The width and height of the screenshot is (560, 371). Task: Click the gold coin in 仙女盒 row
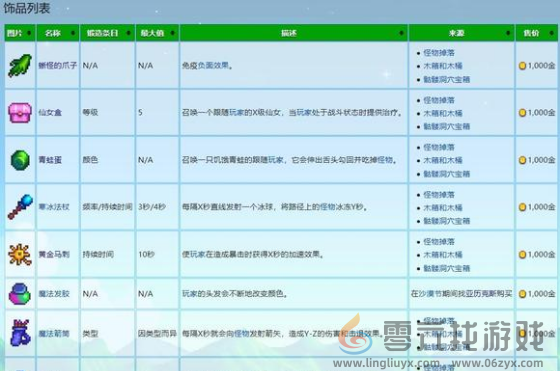click(x=522, y=113)
